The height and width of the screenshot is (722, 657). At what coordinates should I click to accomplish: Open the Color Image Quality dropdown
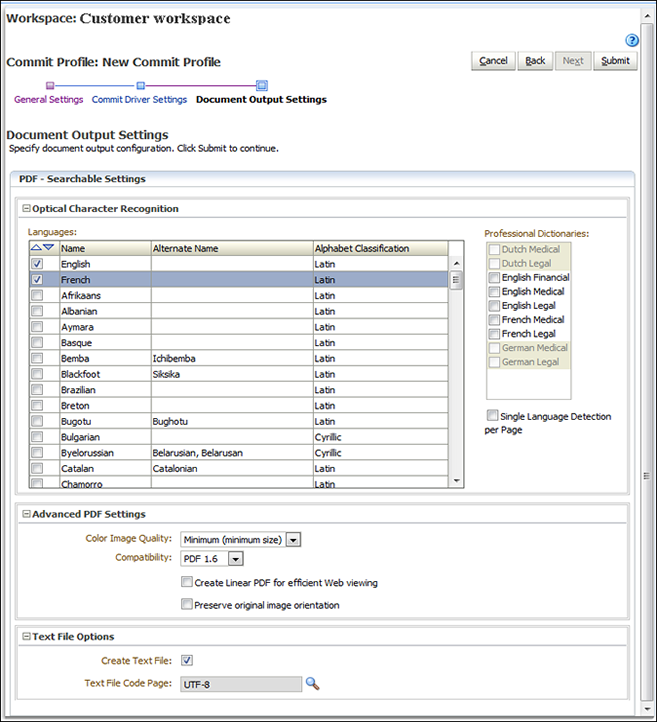click(293, 540)
